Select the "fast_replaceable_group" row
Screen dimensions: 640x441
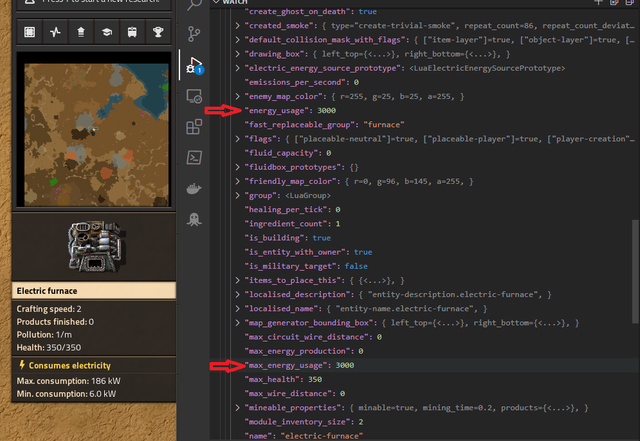424,125
